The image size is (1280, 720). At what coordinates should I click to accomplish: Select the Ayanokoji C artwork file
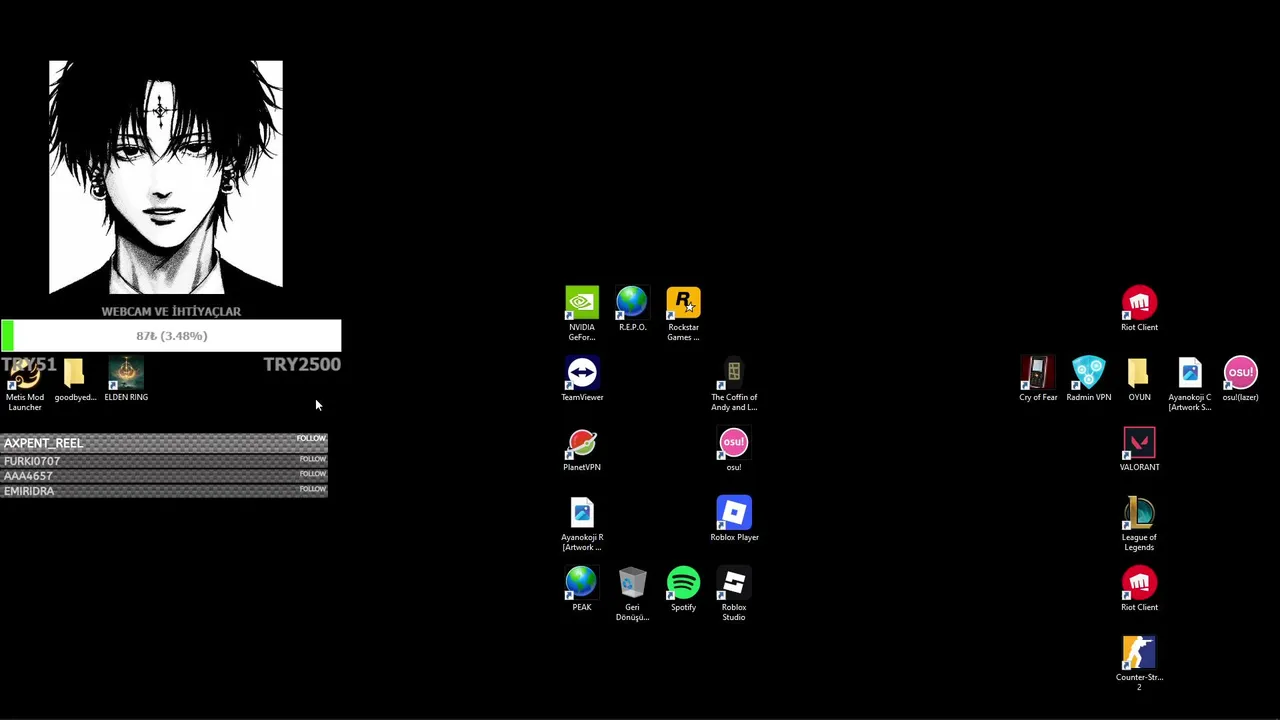pyautogui.click(x=1190, y=373)
